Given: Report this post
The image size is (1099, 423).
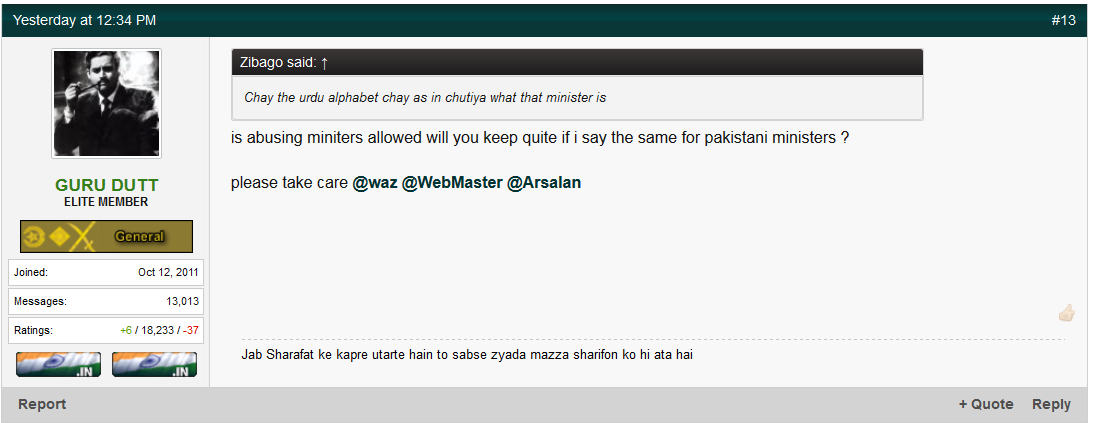Looking at the screenshot, I should point(42,404).
